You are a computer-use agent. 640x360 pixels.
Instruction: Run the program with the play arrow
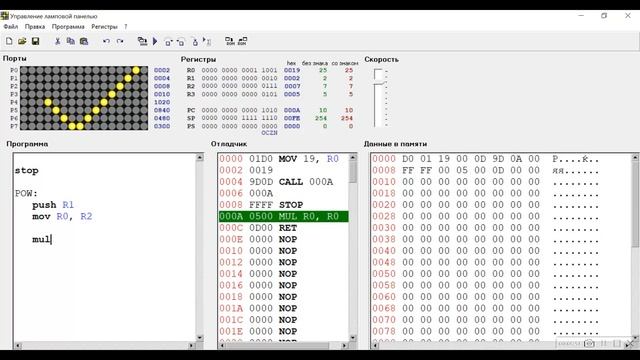pos(155,41)
